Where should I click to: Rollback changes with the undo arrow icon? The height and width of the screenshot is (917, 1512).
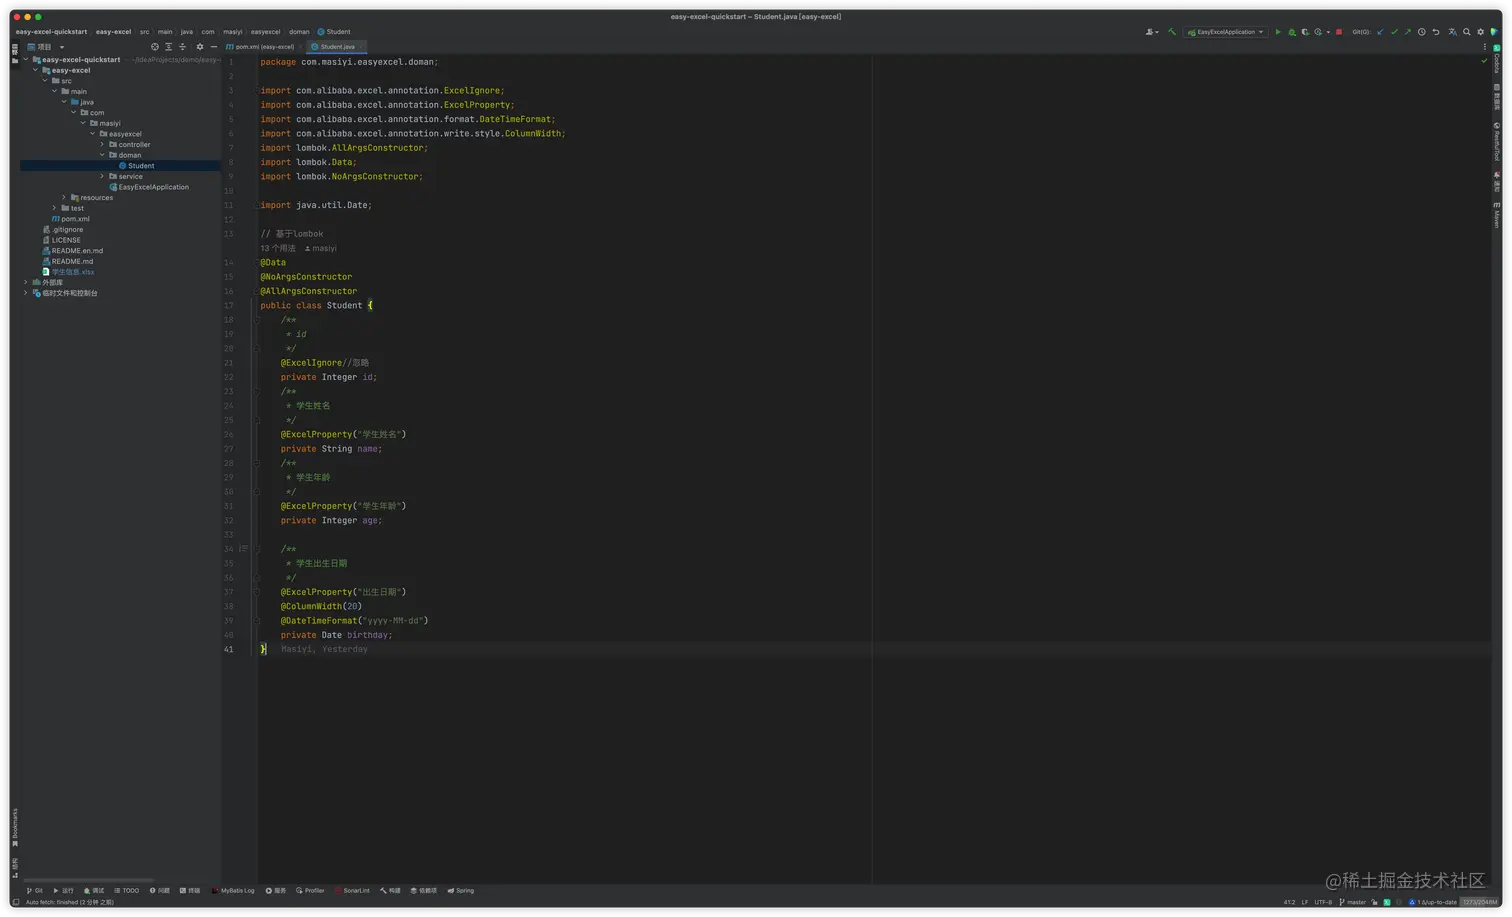[x=1436, y=32]
